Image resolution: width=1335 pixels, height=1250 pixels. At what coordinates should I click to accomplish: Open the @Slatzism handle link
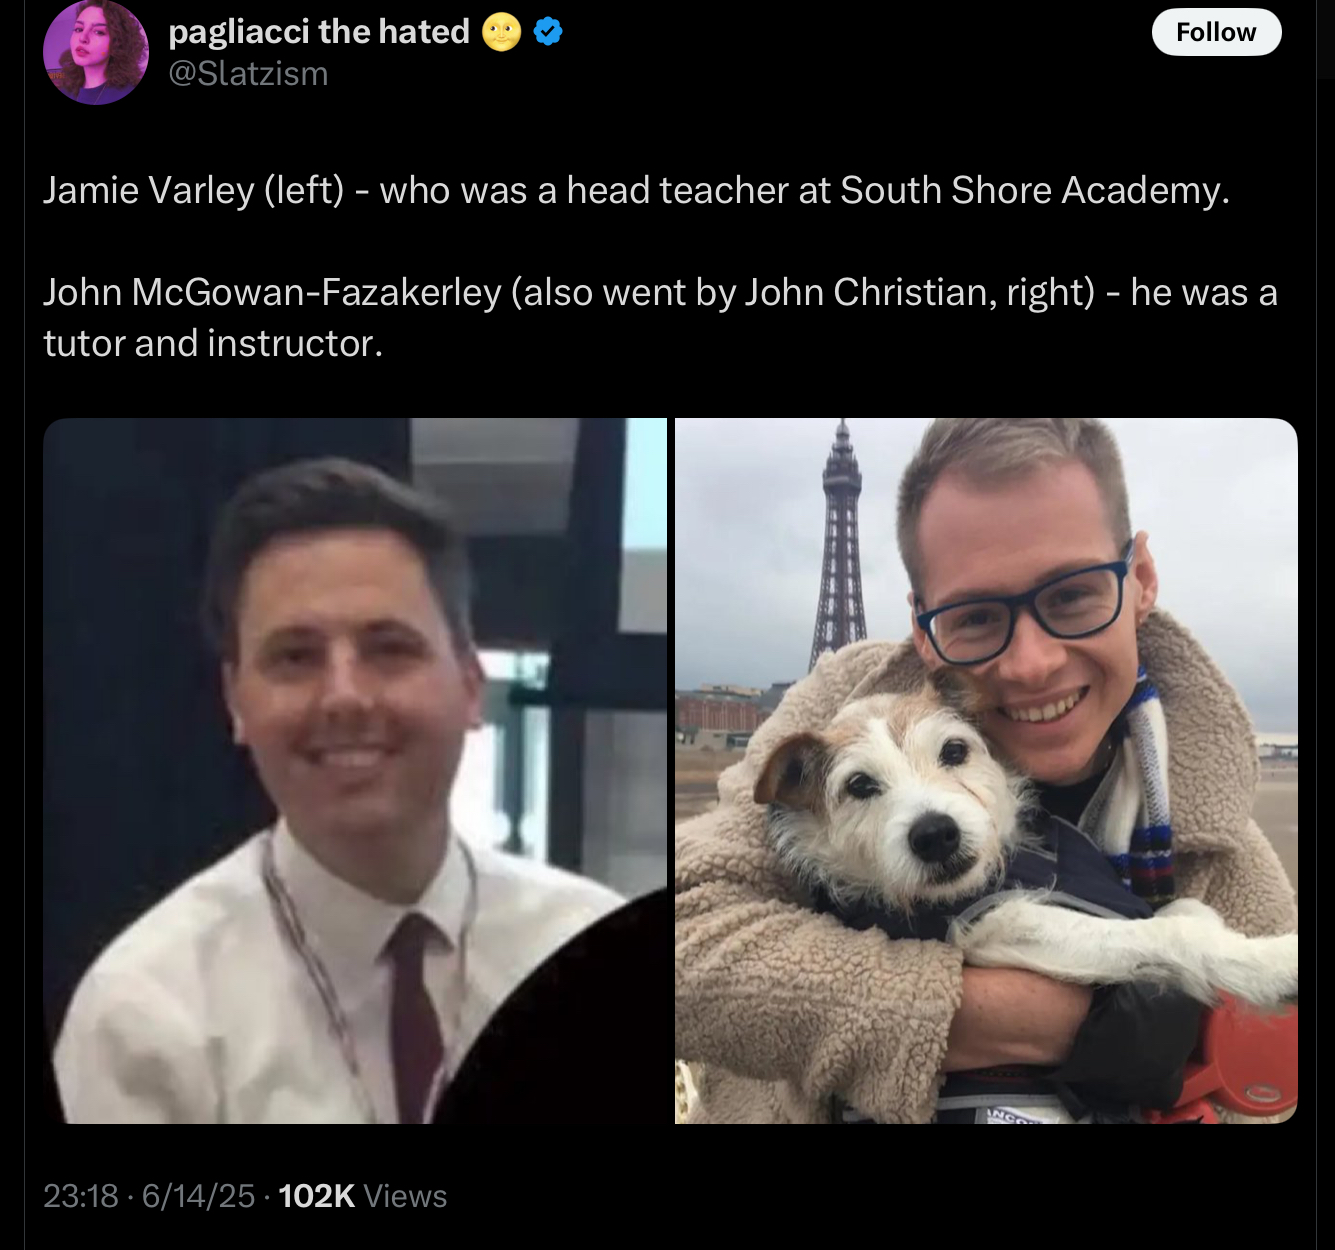pyautogui.click(x=248, y=74)
